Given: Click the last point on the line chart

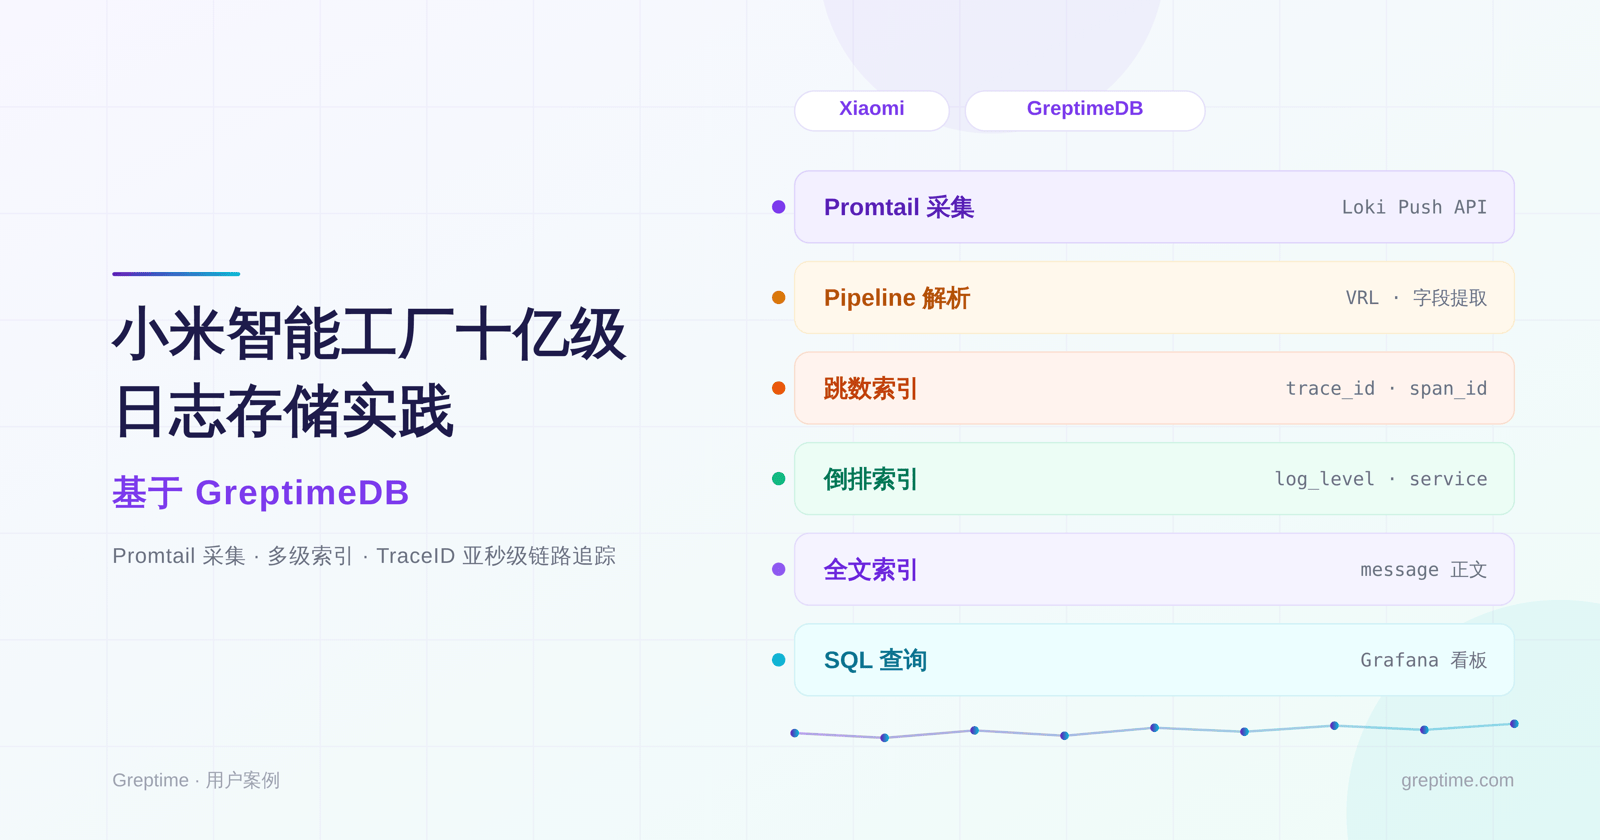Looking at the screenshot, I should (1514, 724).
